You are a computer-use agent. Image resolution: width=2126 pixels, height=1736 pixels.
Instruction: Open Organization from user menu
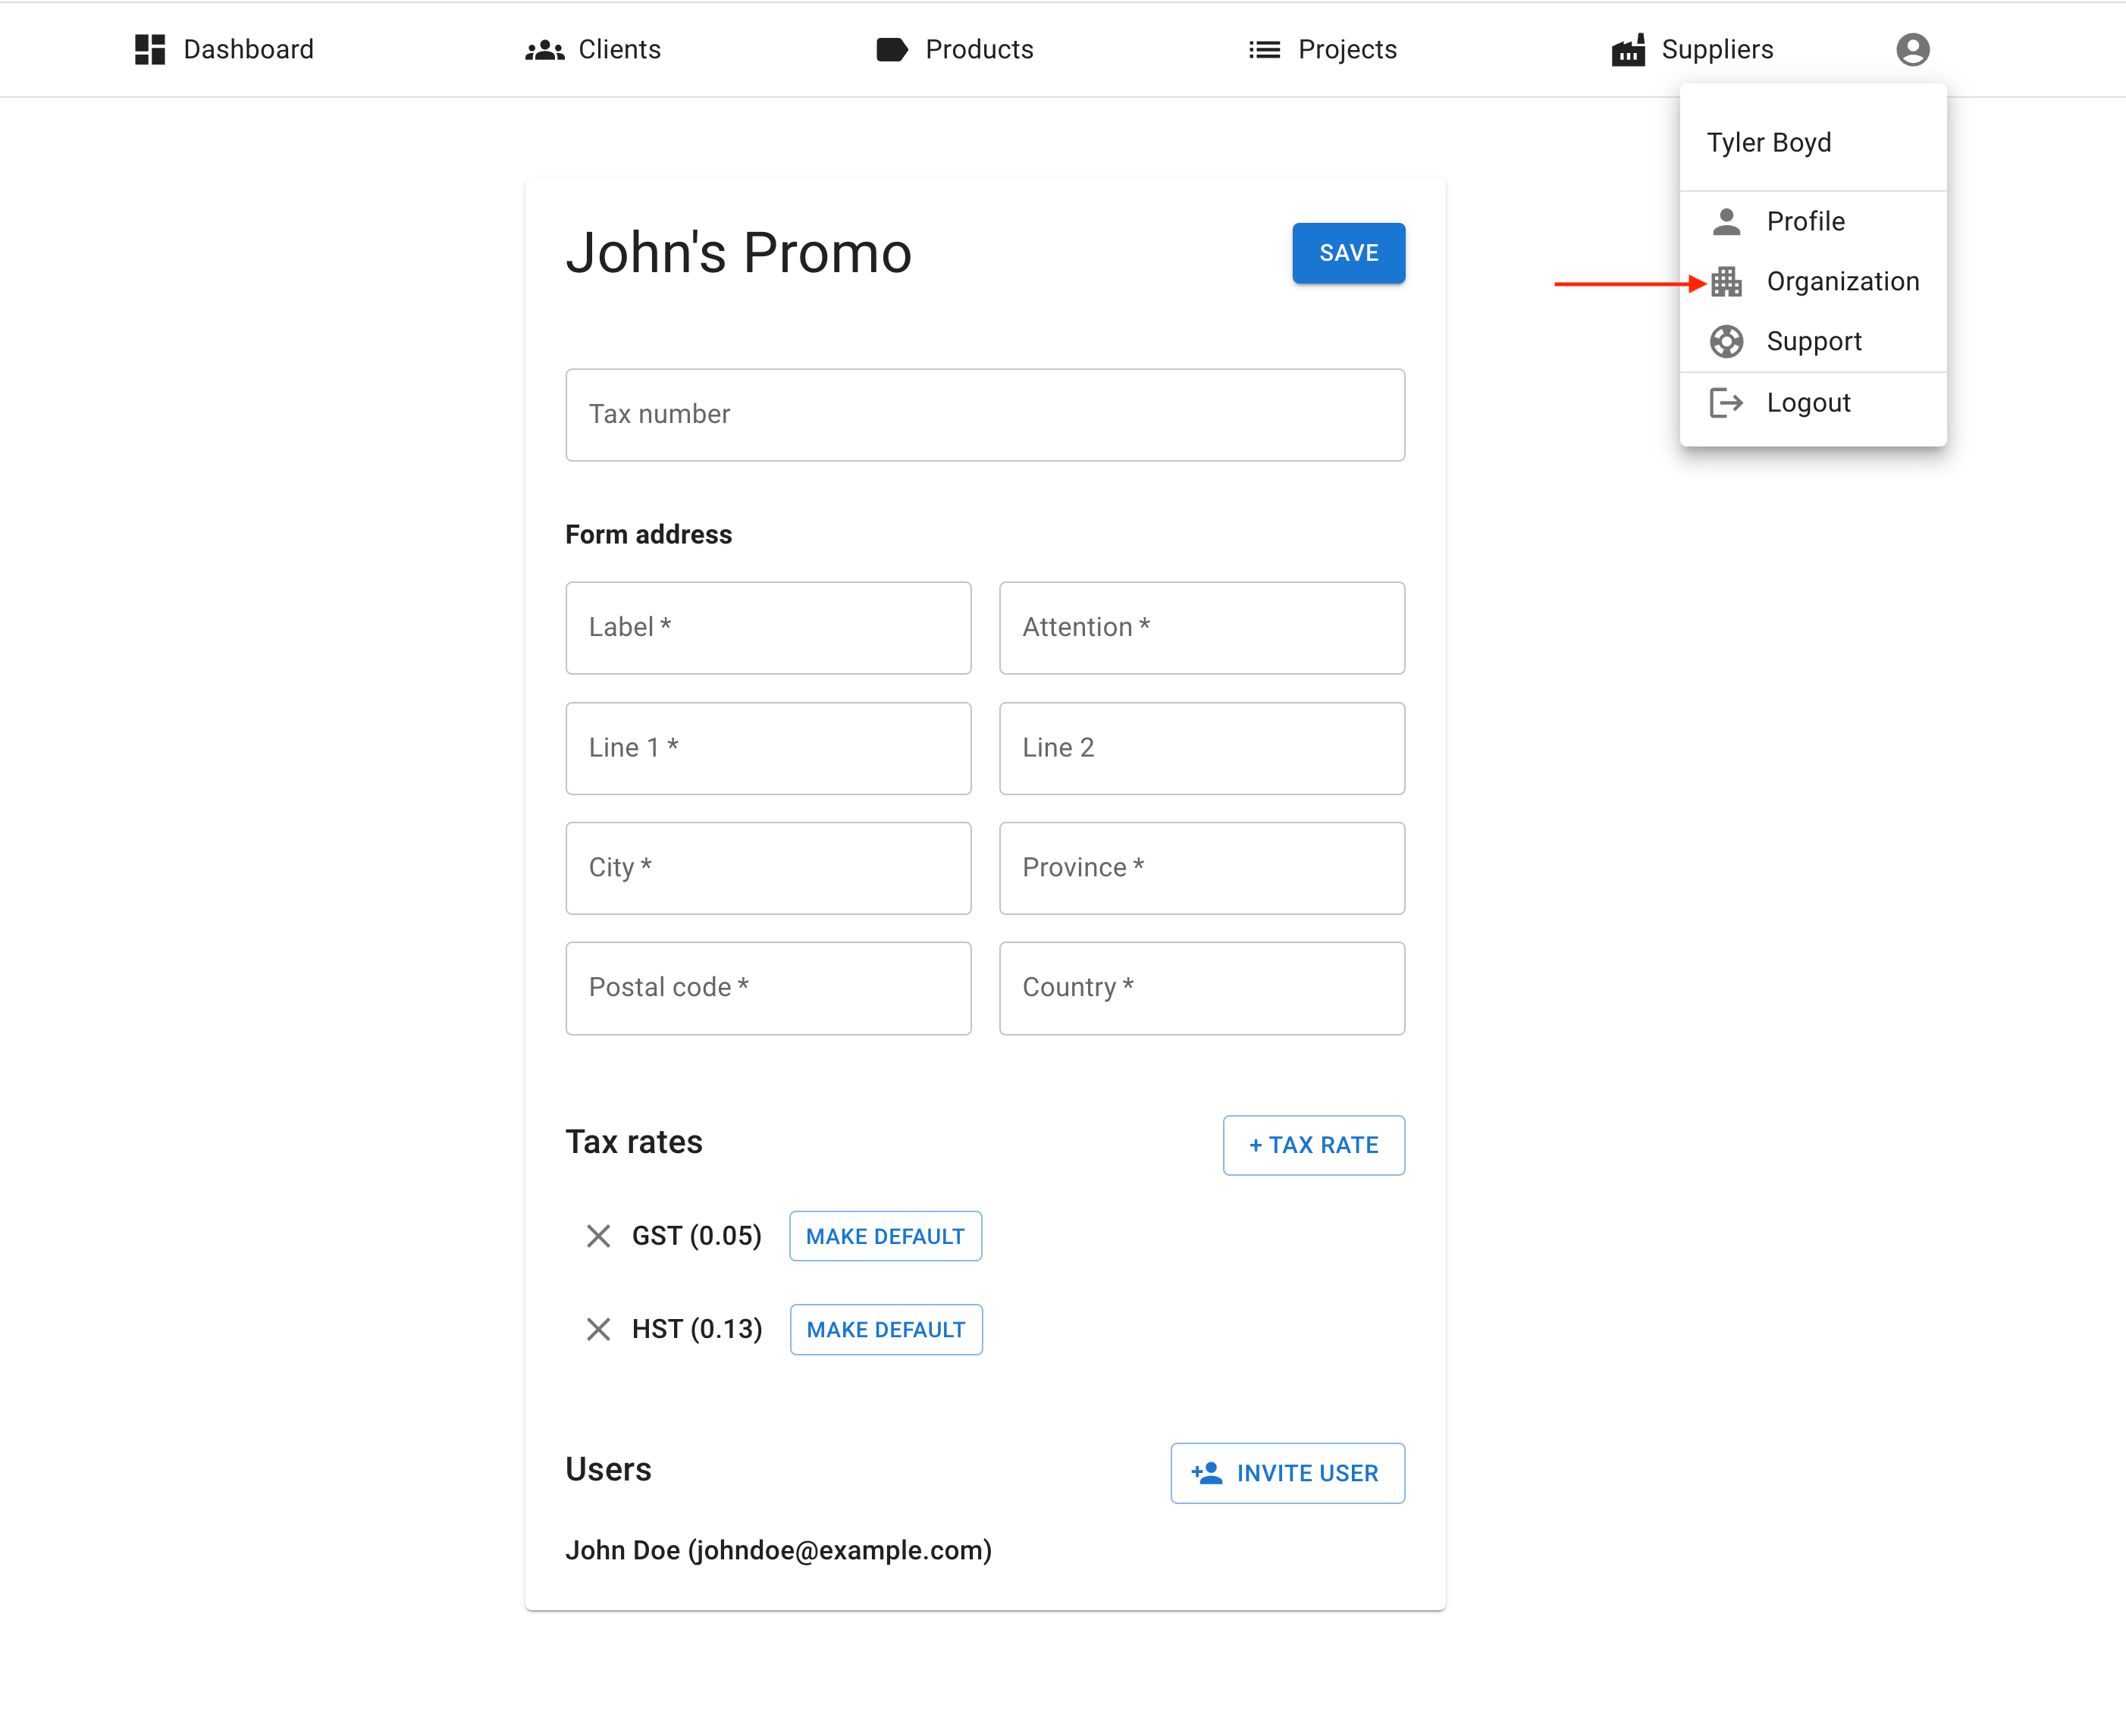[1841, 282]
